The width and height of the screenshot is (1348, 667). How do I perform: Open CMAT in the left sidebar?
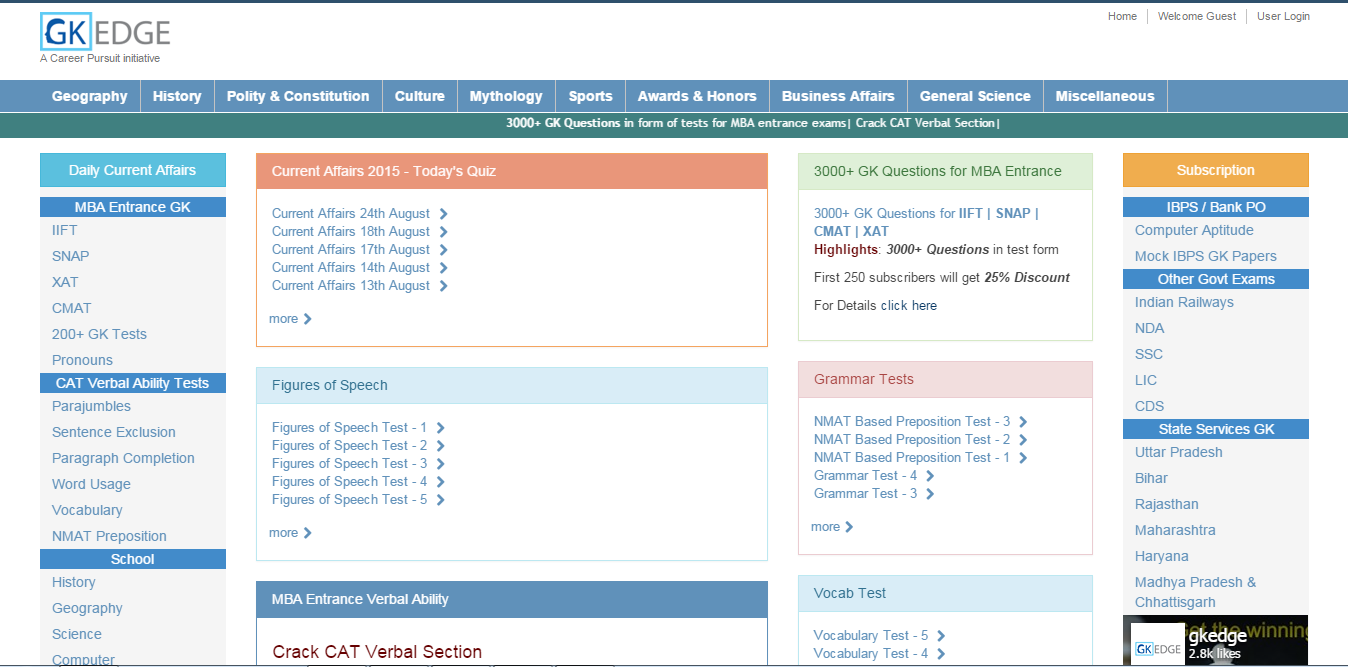click(x=72, y=308)
